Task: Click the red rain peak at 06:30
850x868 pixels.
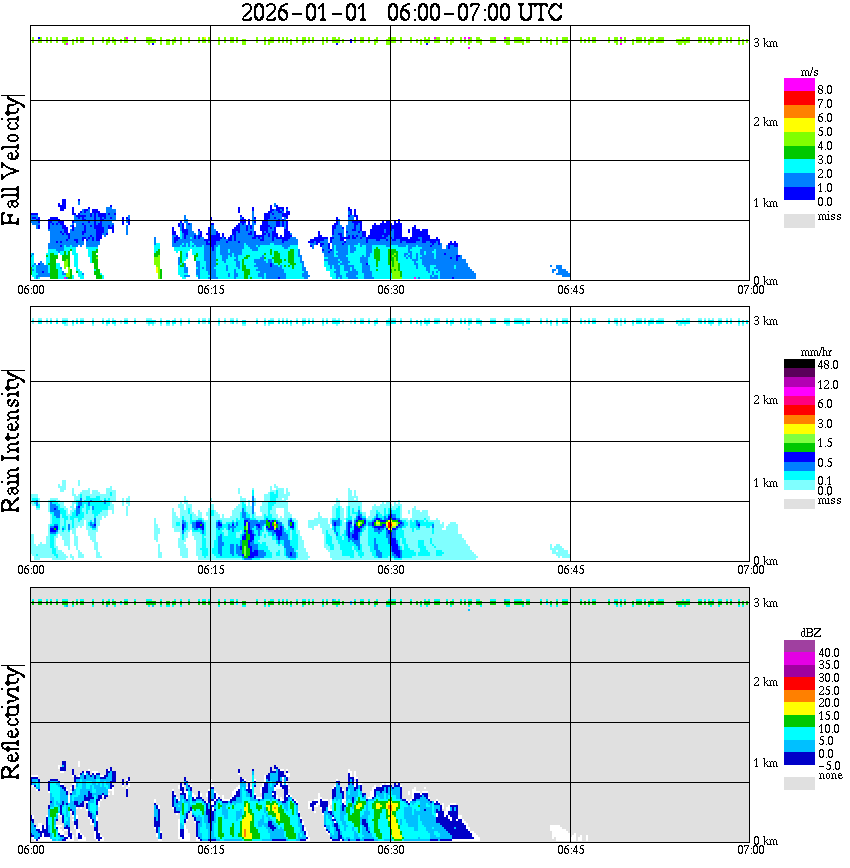Action: click(x=390, y=524)
